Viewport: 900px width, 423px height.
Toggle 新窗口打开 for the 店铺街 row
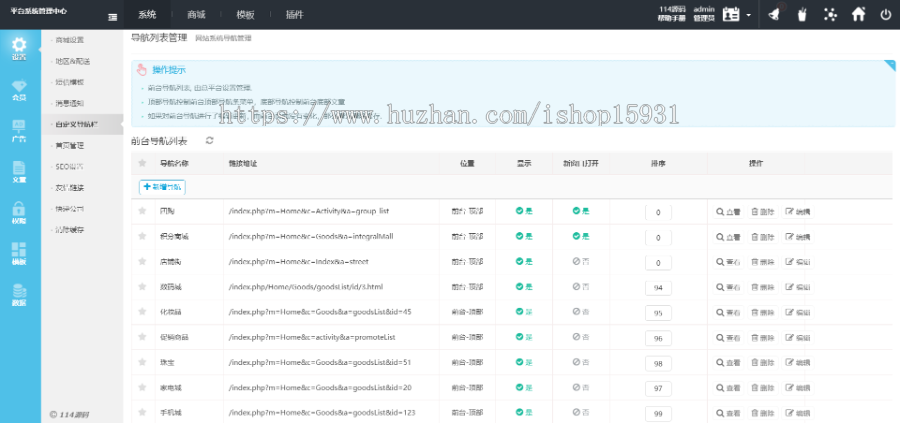click(x=581, y=261)
